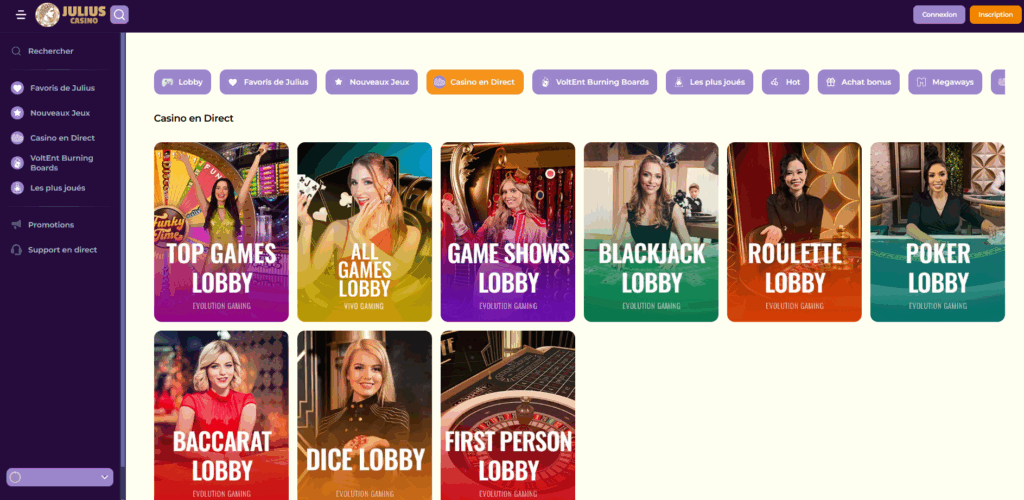The height and width of the screenshot is (500, 1024).
Task: Launch the Baccarat Lobby game tile
Action: click(x=221, y=415)
